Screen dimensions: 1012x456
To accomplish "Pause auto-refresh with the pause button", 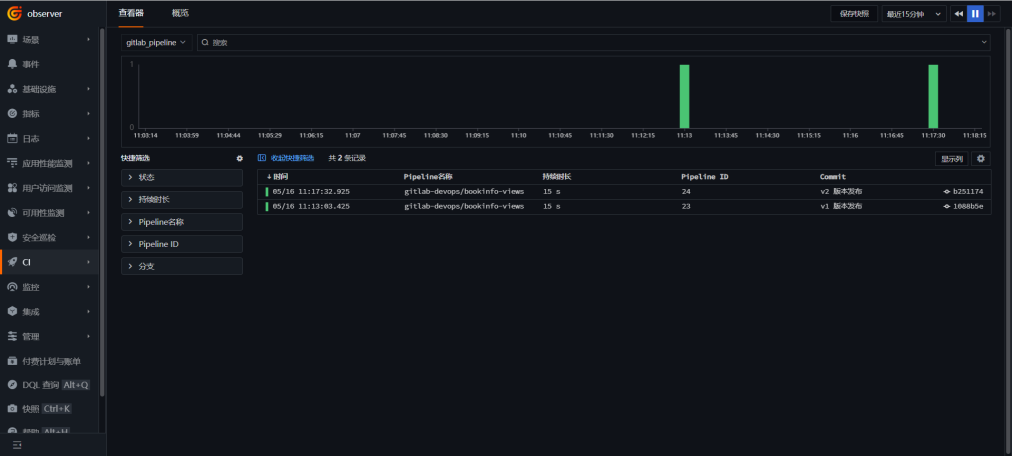I will (975, 14).
